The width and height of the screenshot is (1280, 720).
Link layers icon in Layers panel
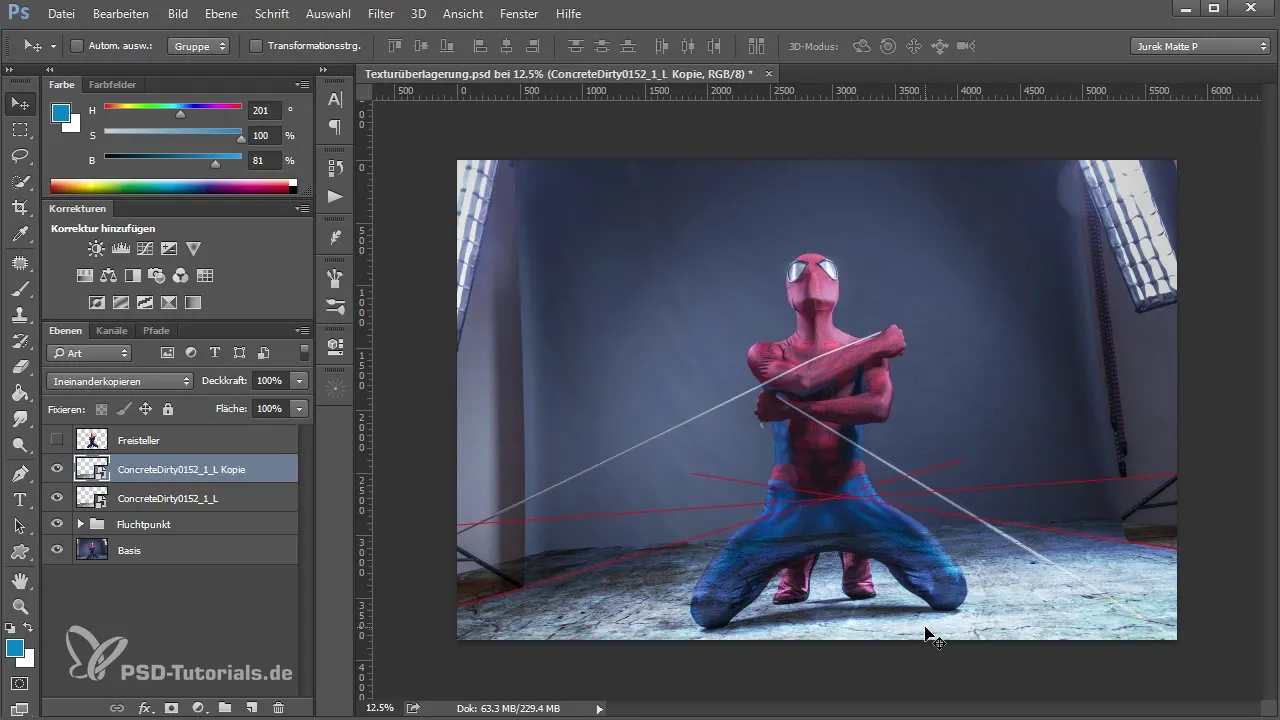(x=117, y=708)
